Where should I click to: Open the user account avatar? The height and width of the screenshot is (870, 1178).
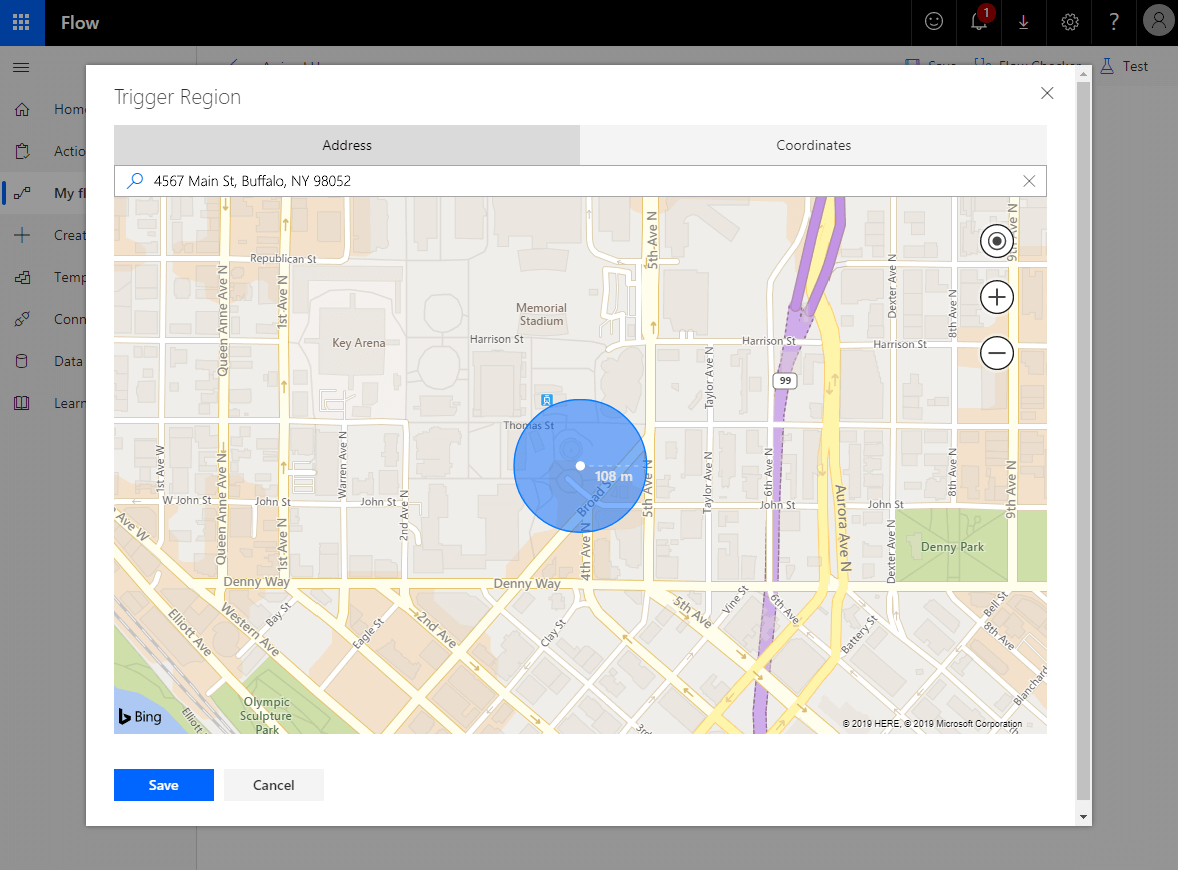(1158, 22)
